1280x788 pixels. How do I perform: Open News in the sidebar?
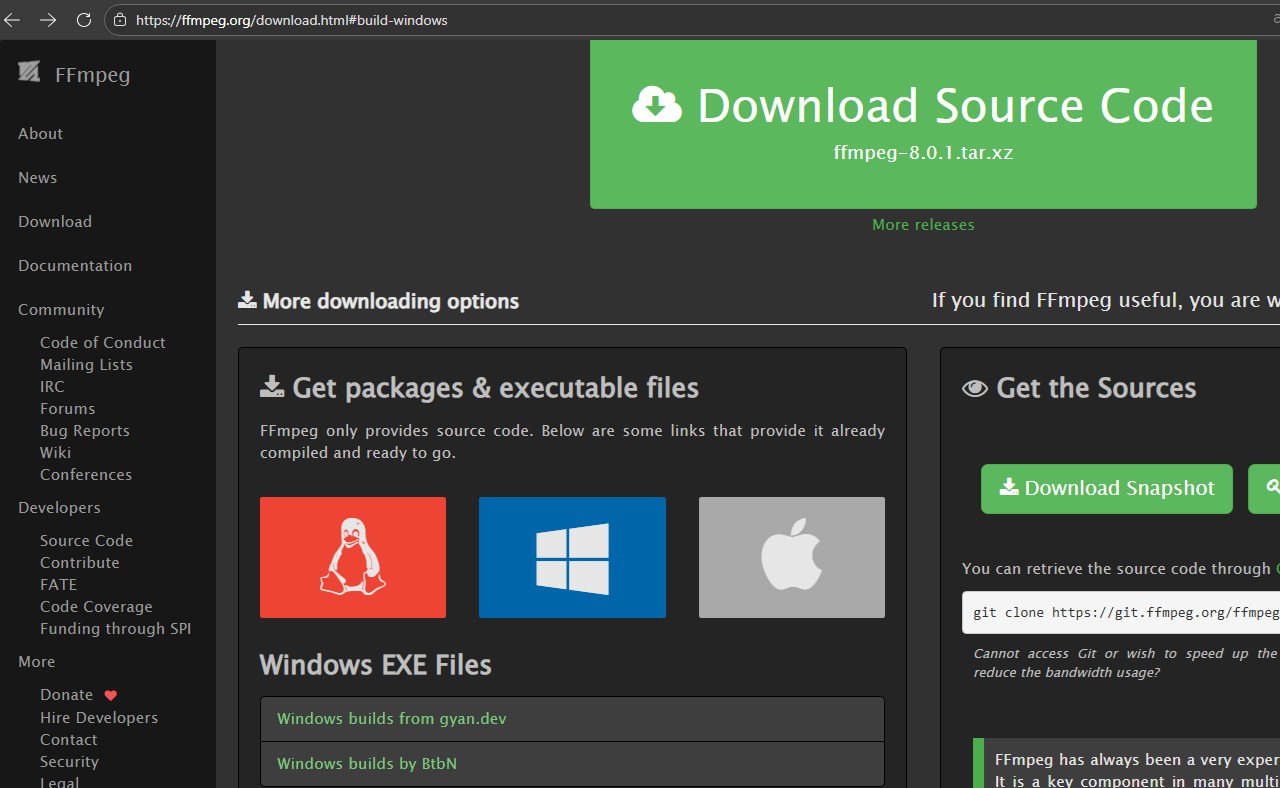click(x=37, y=178)
